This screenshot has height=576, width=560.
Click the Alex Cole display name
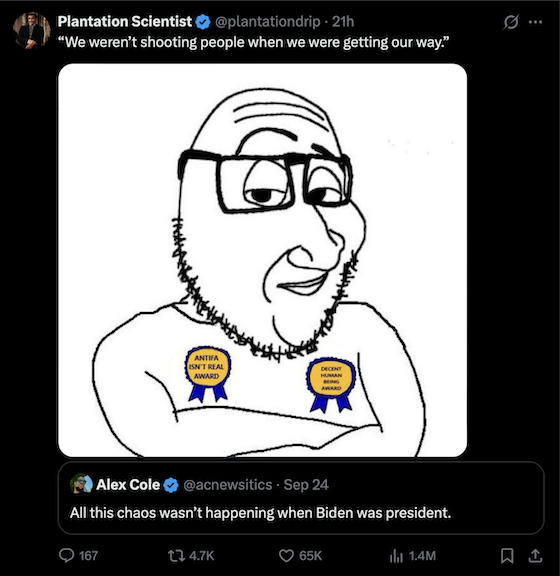click(128, 485)
